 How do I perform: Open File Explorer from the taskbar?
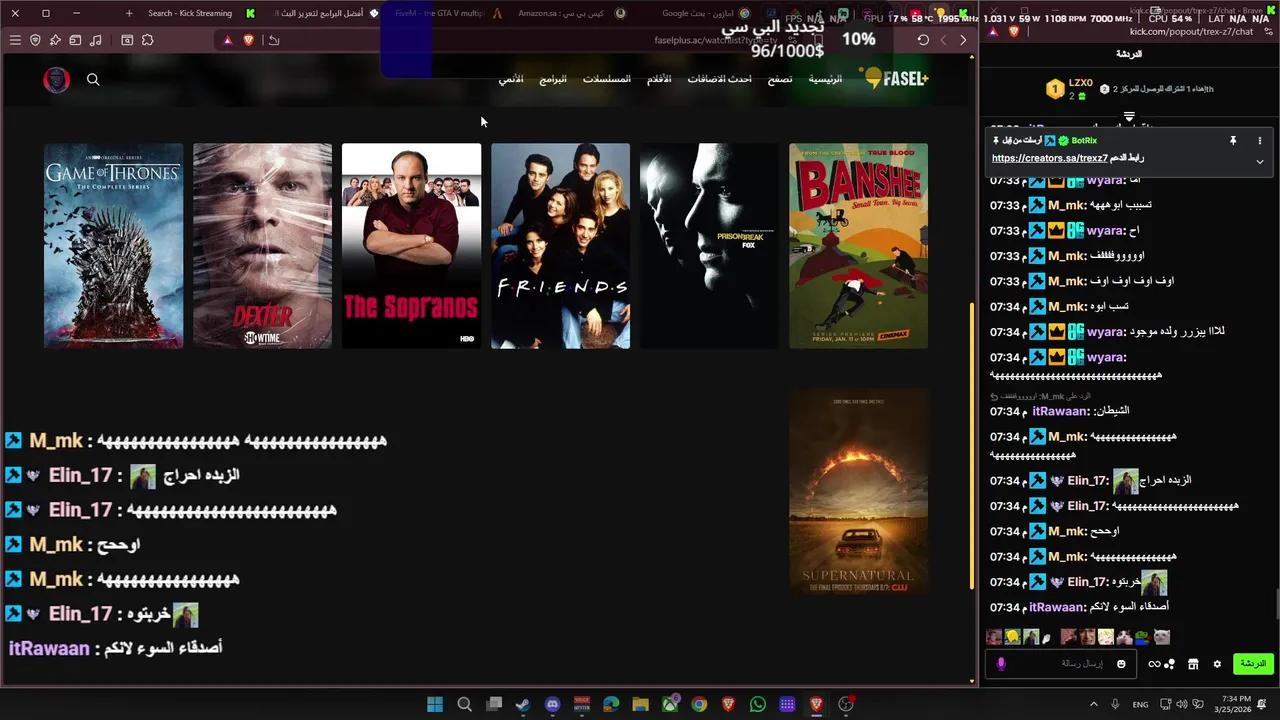pos(641,704)
